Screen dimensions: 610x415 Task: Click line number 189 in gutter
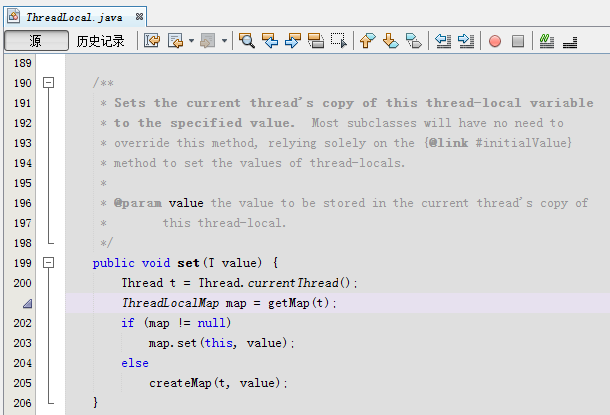point(23,63)
